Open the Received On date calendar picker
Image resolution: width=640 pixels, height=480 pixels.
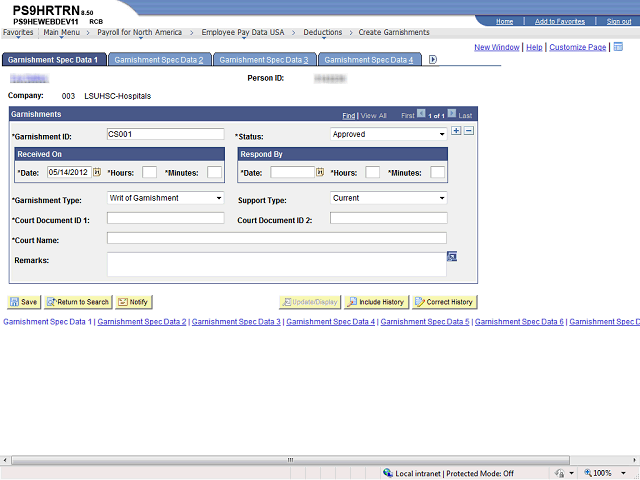pos(97,173)
